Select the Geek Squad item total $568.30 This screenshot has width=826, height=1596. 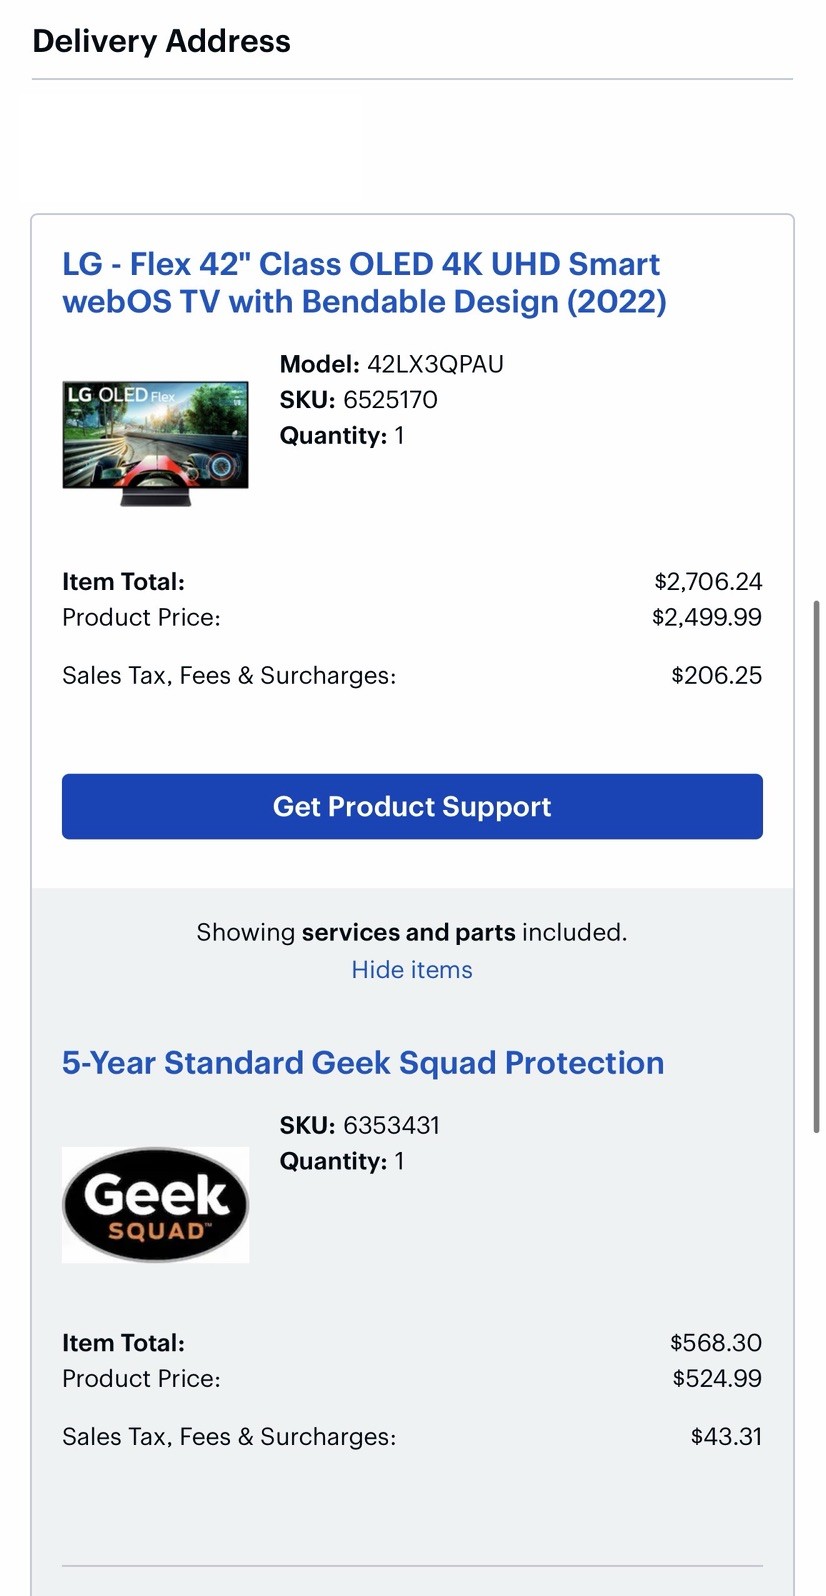pyautogui.click(x=715, y=1343)
